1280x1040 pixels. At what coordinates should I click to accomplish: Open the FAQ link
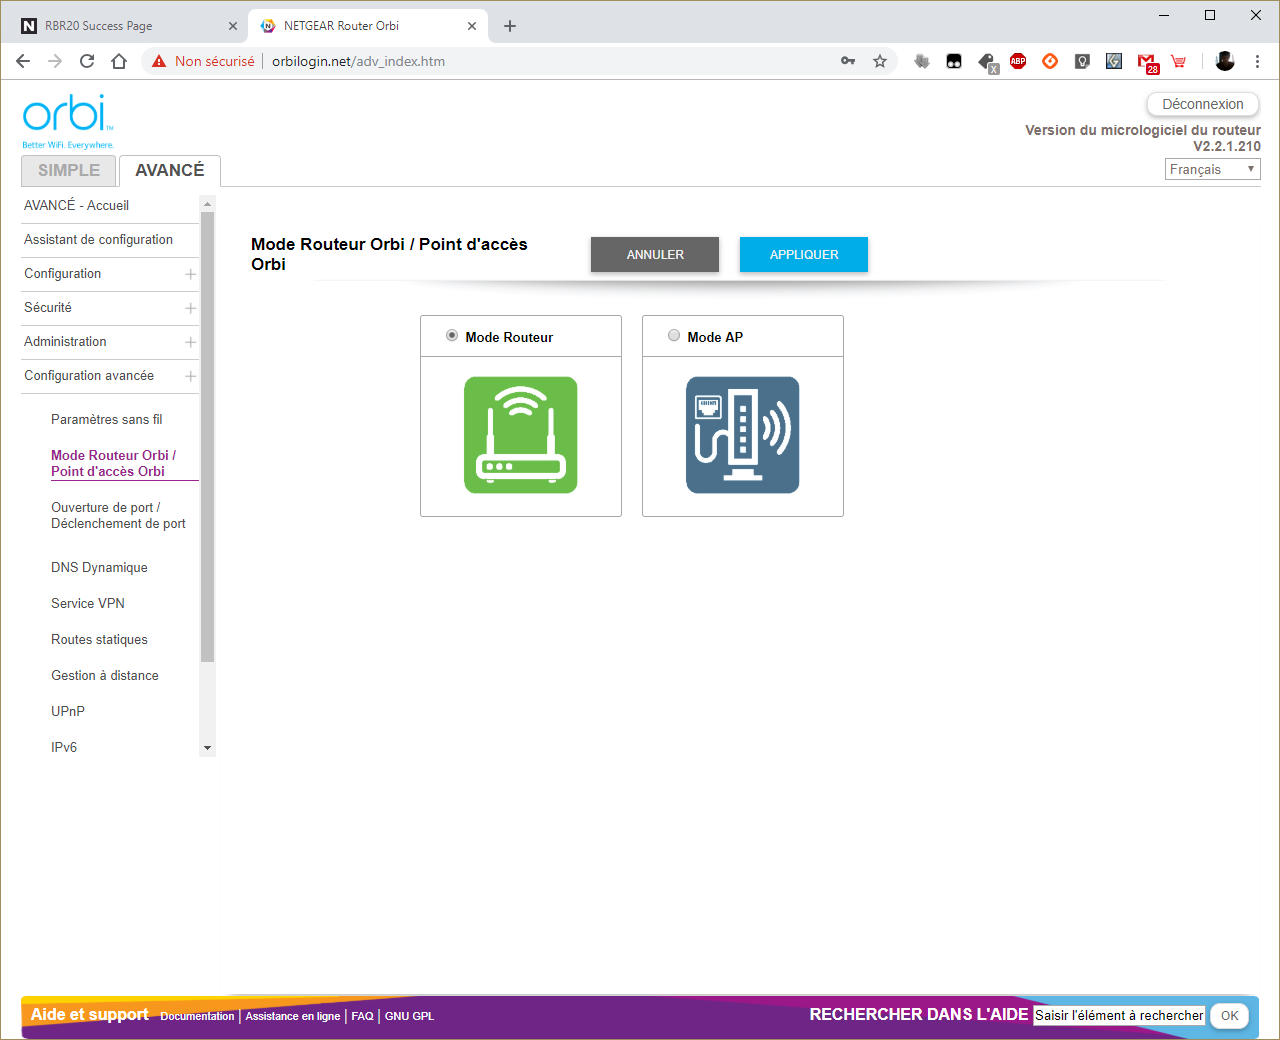click(x=362, y=1016)
